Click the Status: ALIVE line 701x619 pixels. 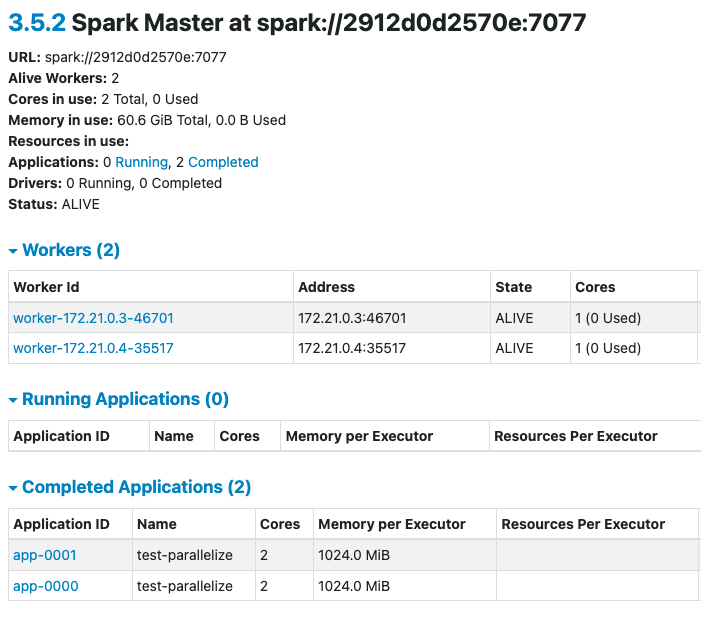tap(54, 204)
